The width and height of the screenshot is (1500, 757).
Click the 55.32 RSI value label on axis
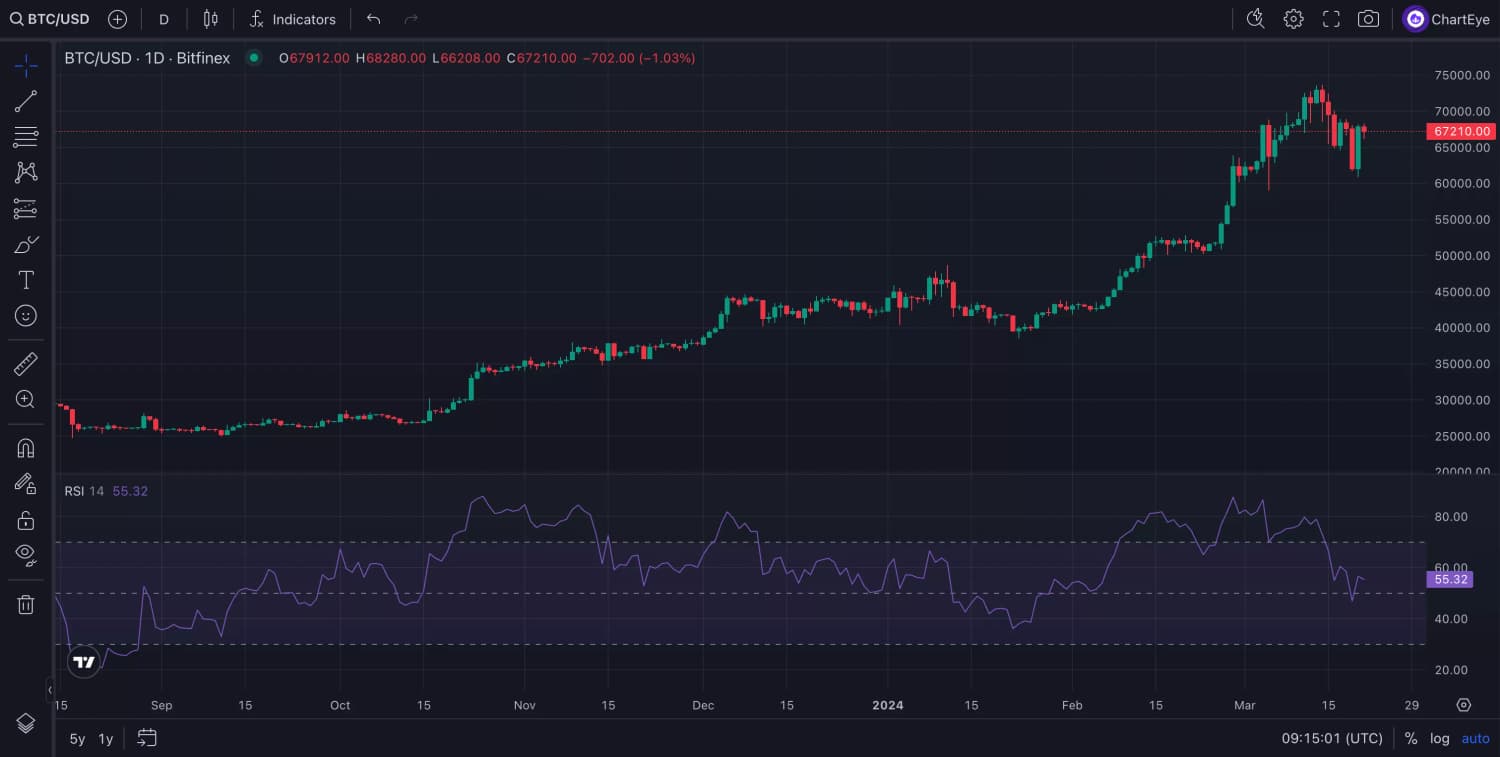1449,579
